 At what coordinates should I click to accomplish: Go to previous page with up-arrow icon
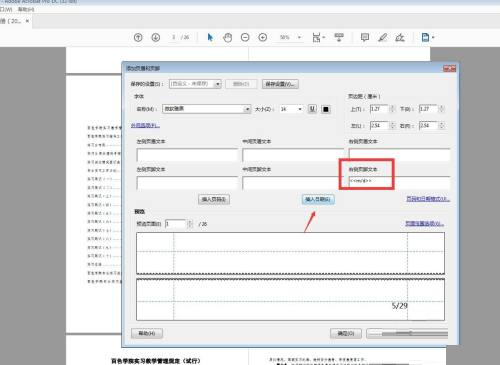click(x=138, y=37)
